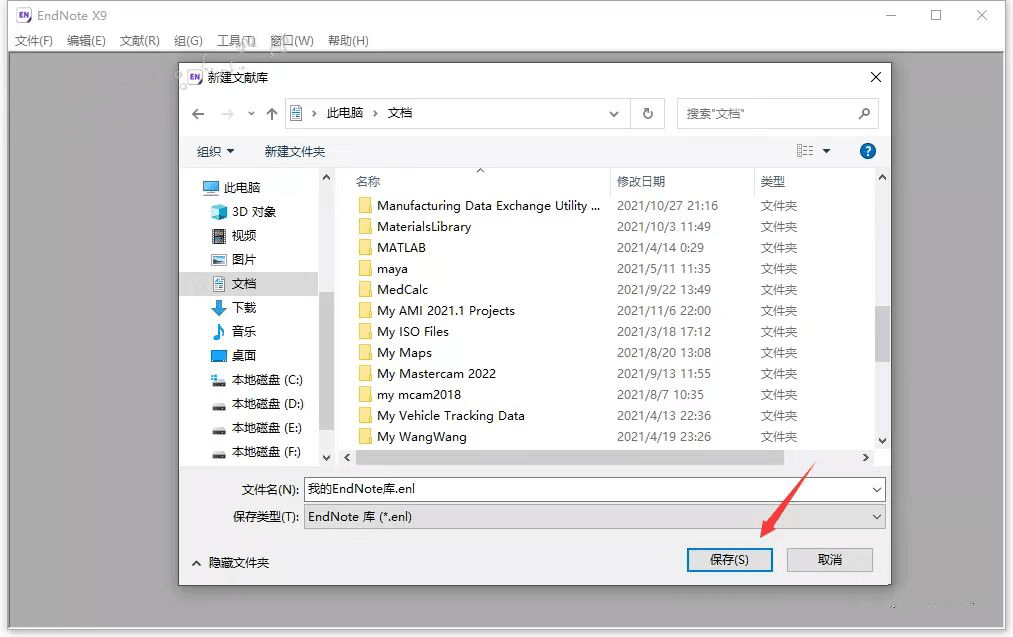
Task: Open 组(G) menu in EndNote
Action: pos(188,41)
